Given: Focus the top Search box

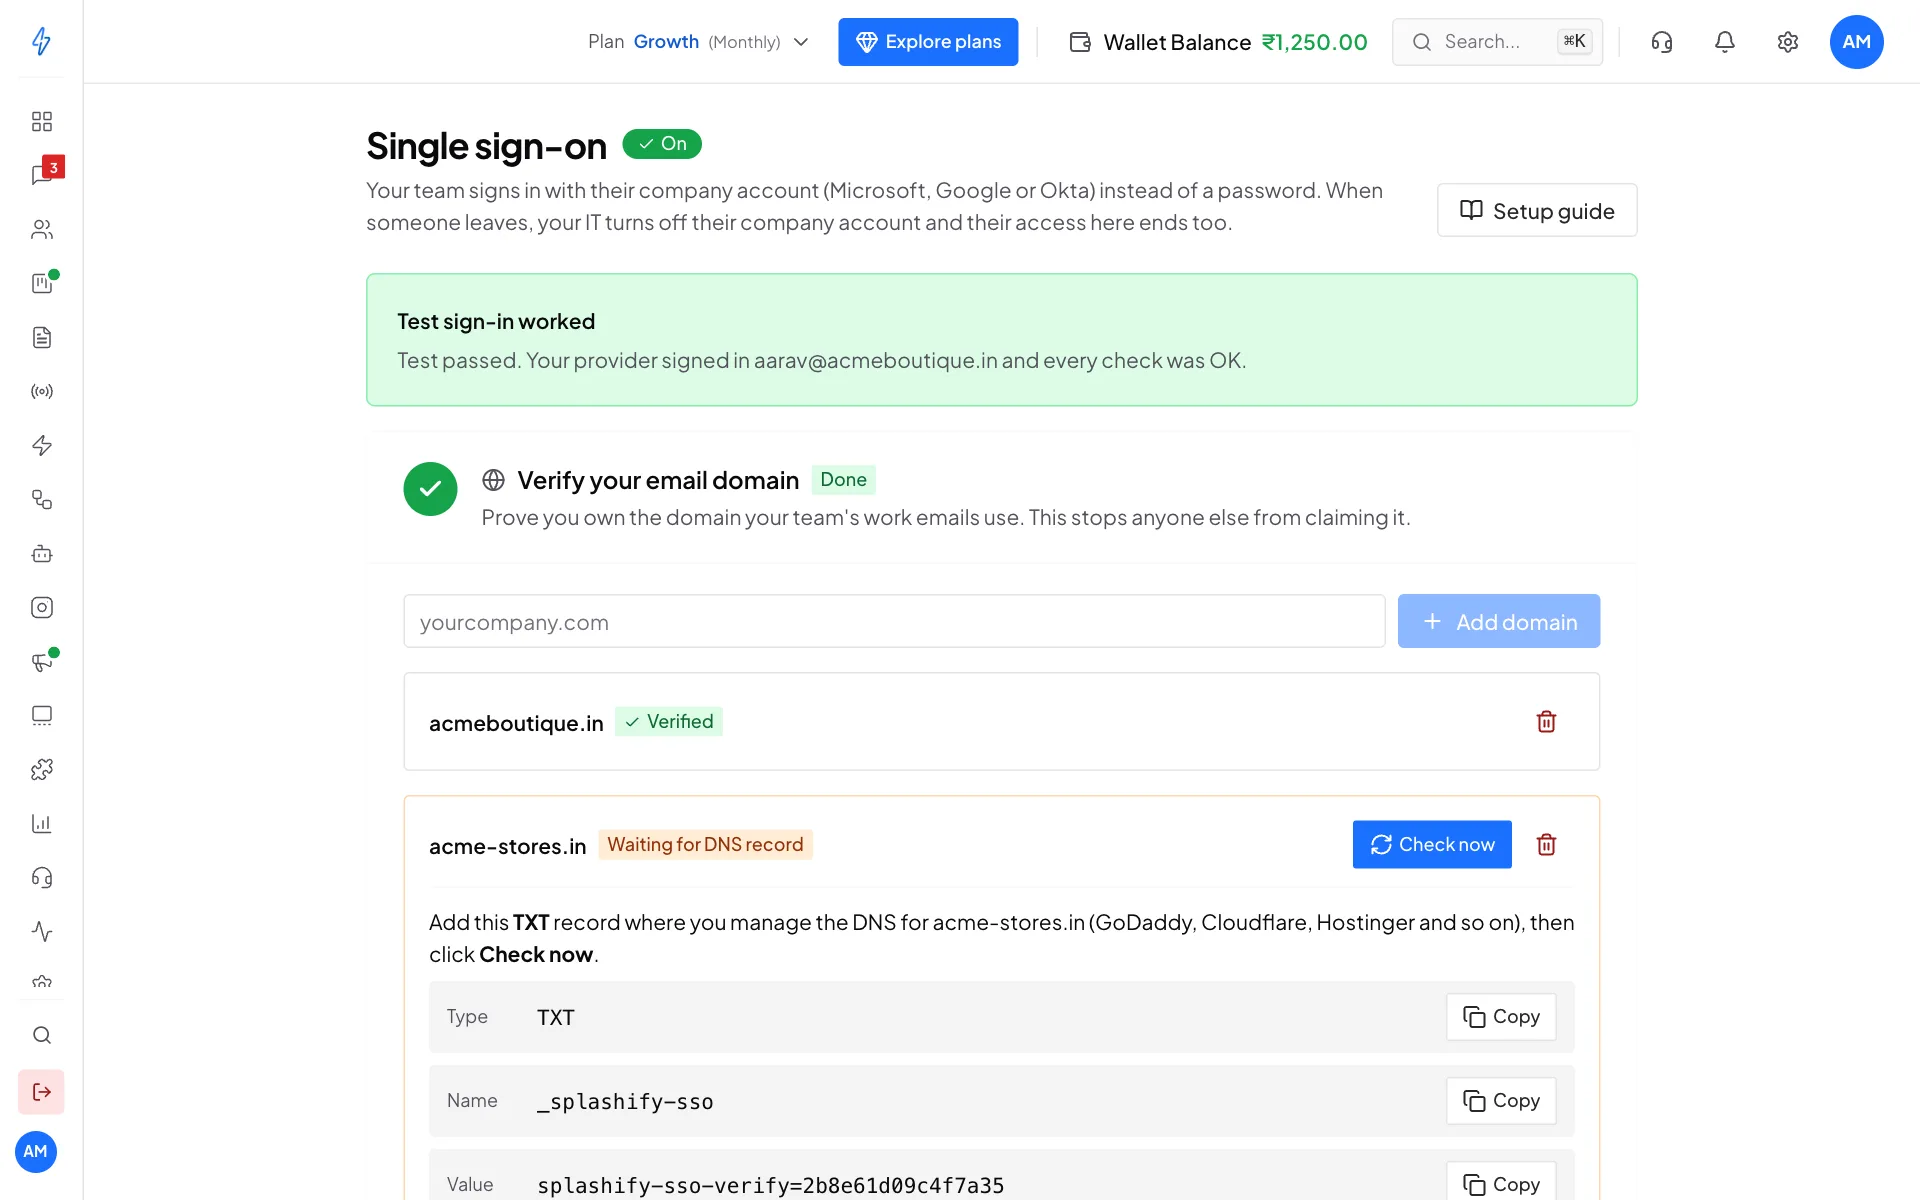Looking at the screenshot, I should click(1497, 42).
